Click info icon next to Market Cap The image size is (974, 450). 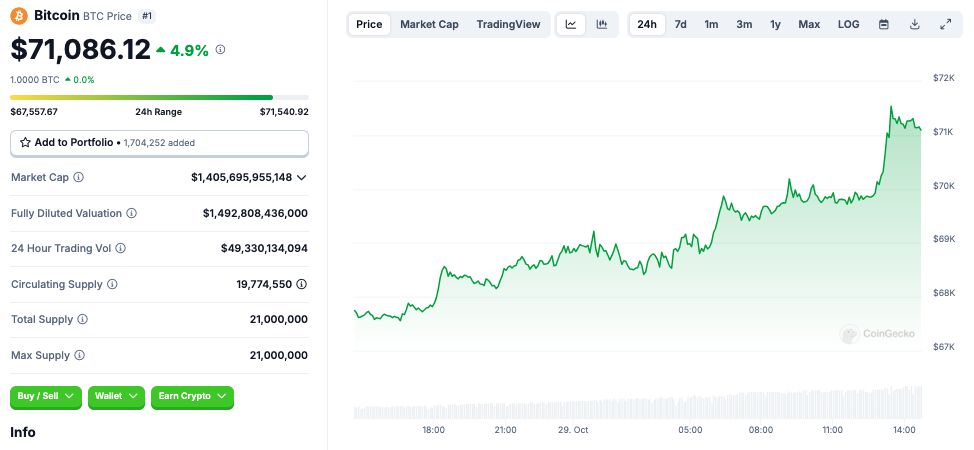79,177
